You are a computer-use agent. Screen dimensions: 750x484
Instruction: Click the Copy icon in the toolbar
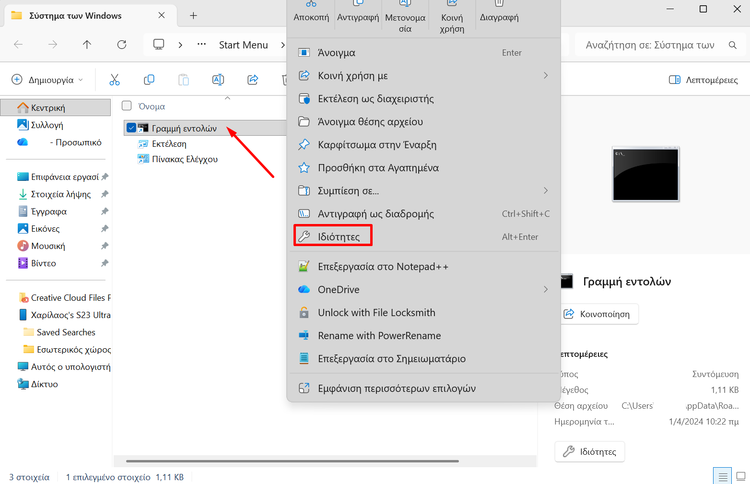149,80
